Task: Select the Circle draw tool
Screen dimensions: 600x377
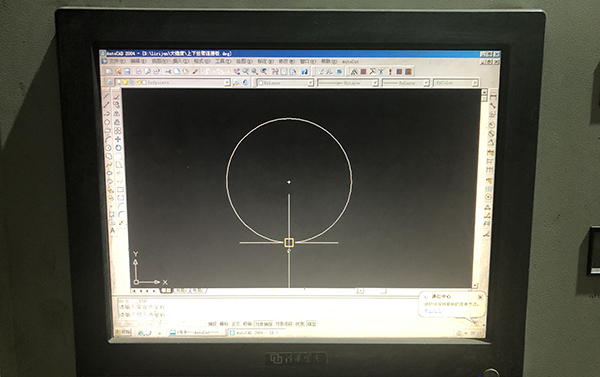Action: pos(108,148)
